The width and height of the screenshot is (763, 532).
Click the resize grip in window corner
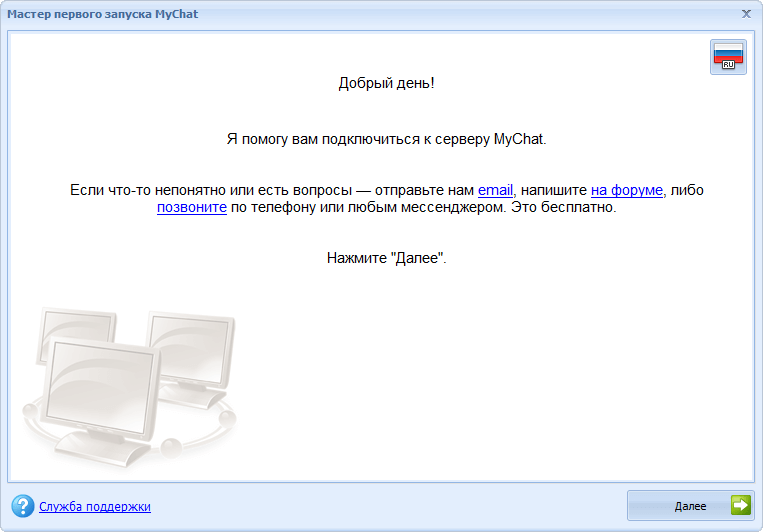[756, 525]
